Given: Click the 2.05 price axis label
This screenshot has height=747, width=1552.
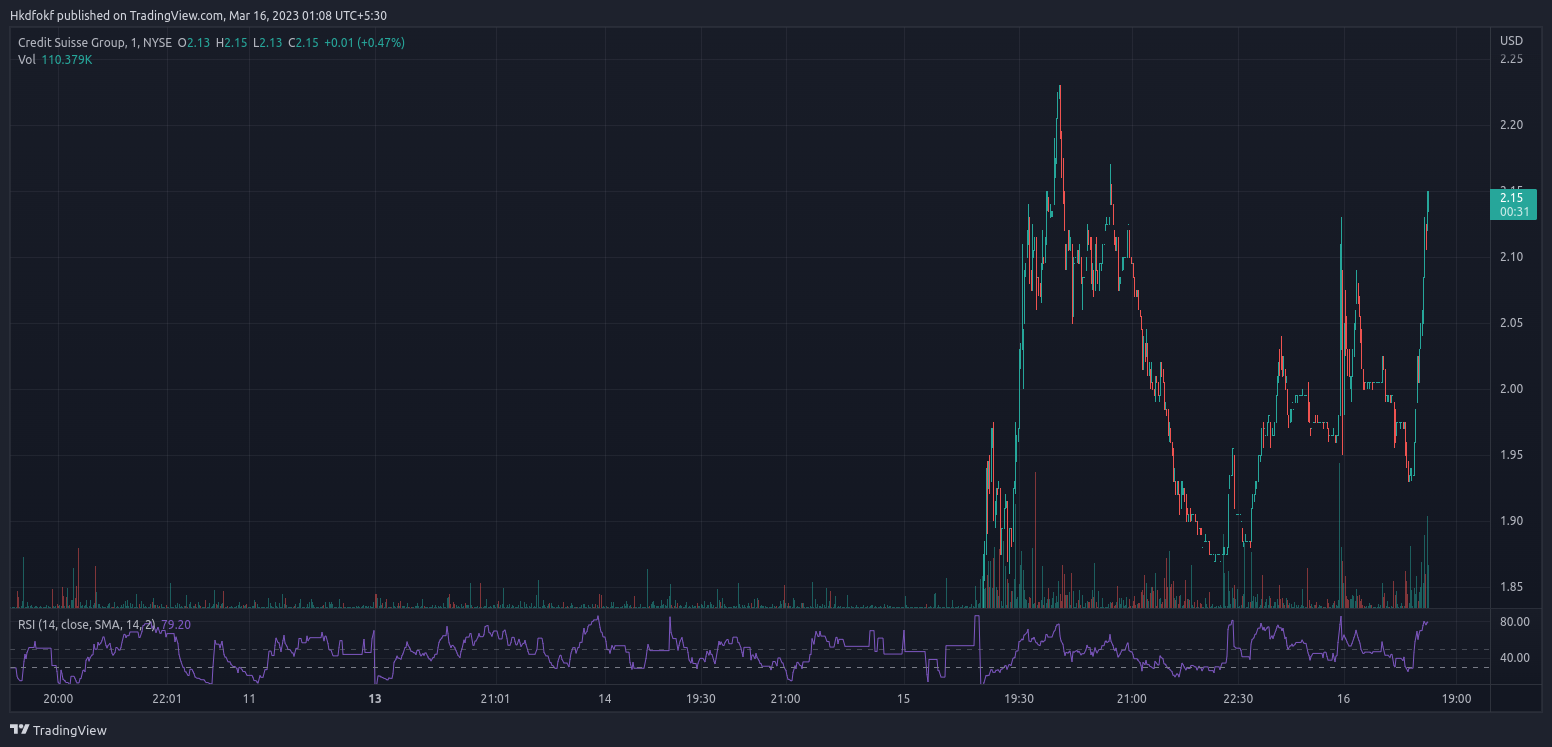Looking at the screenshot, I should [x=1511, y=323].
